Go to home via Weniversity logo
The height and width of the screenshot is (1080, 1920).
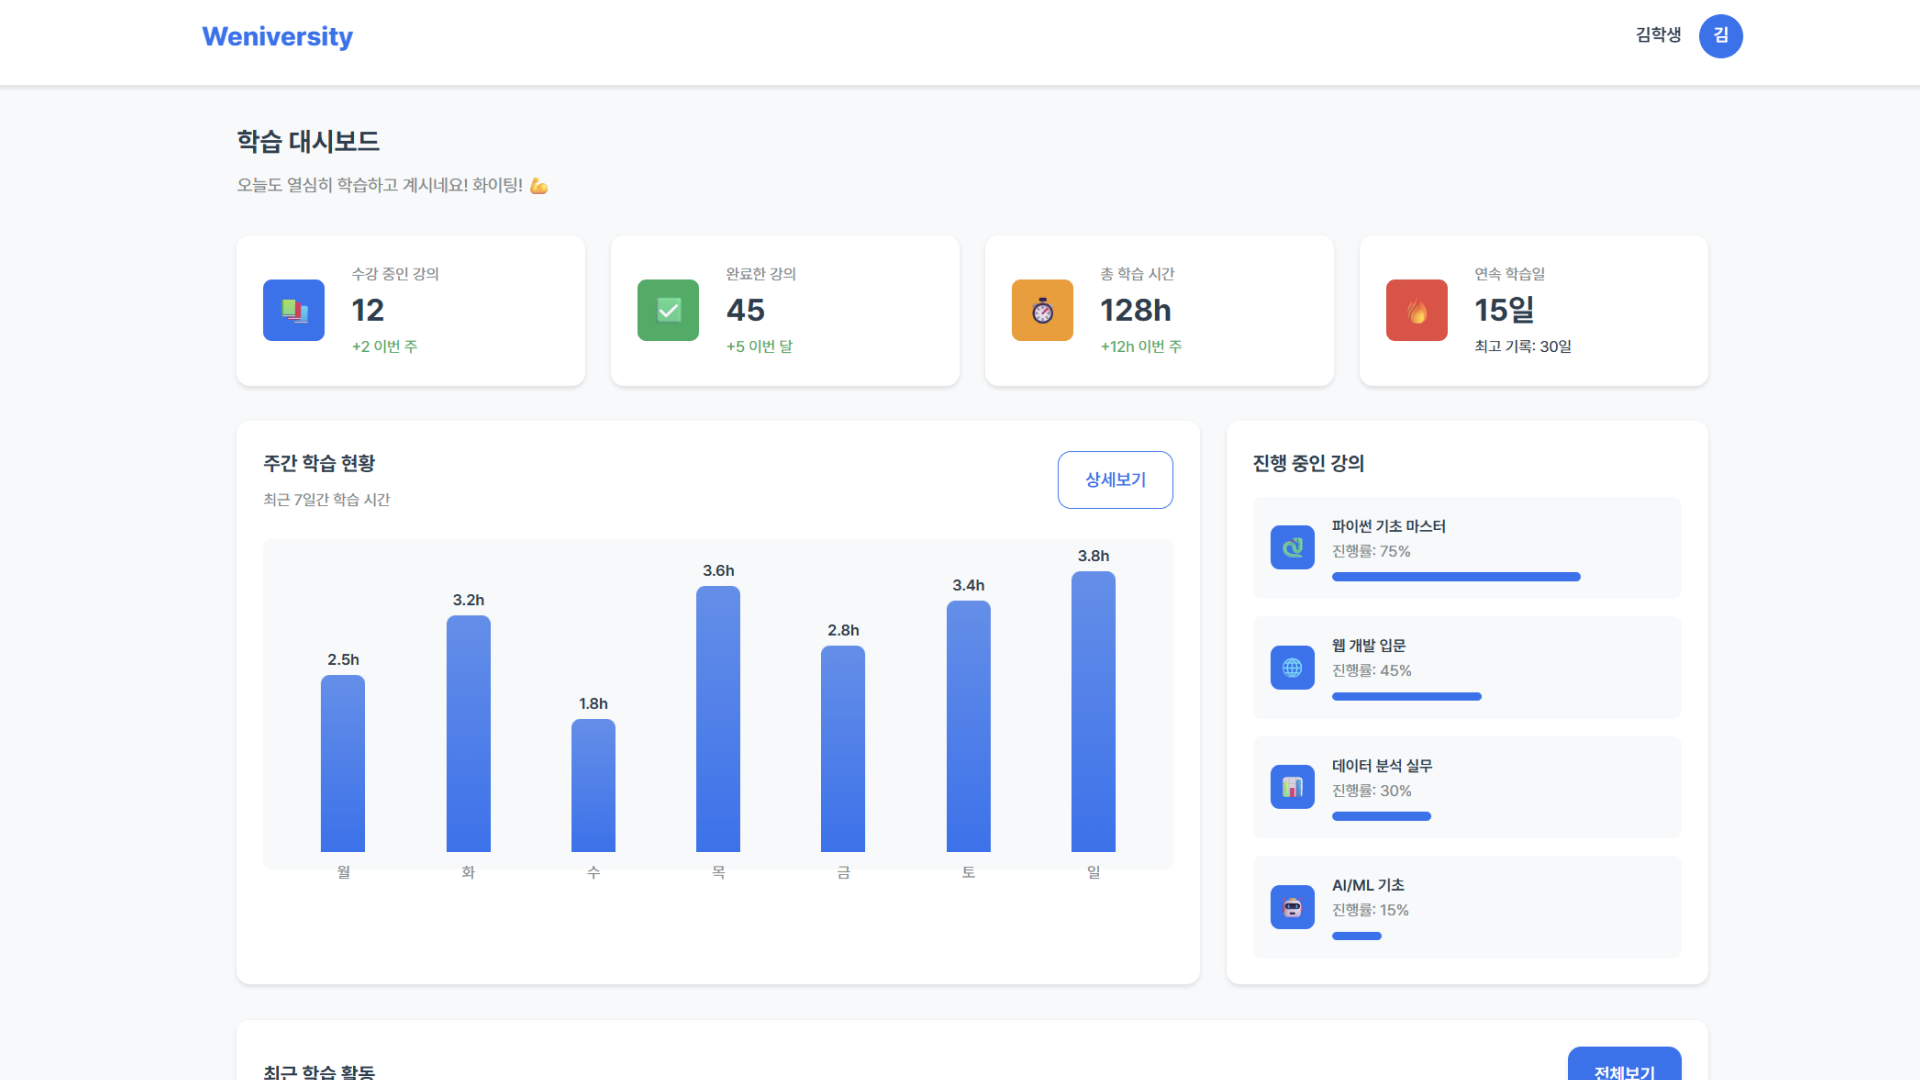[277, 37]
